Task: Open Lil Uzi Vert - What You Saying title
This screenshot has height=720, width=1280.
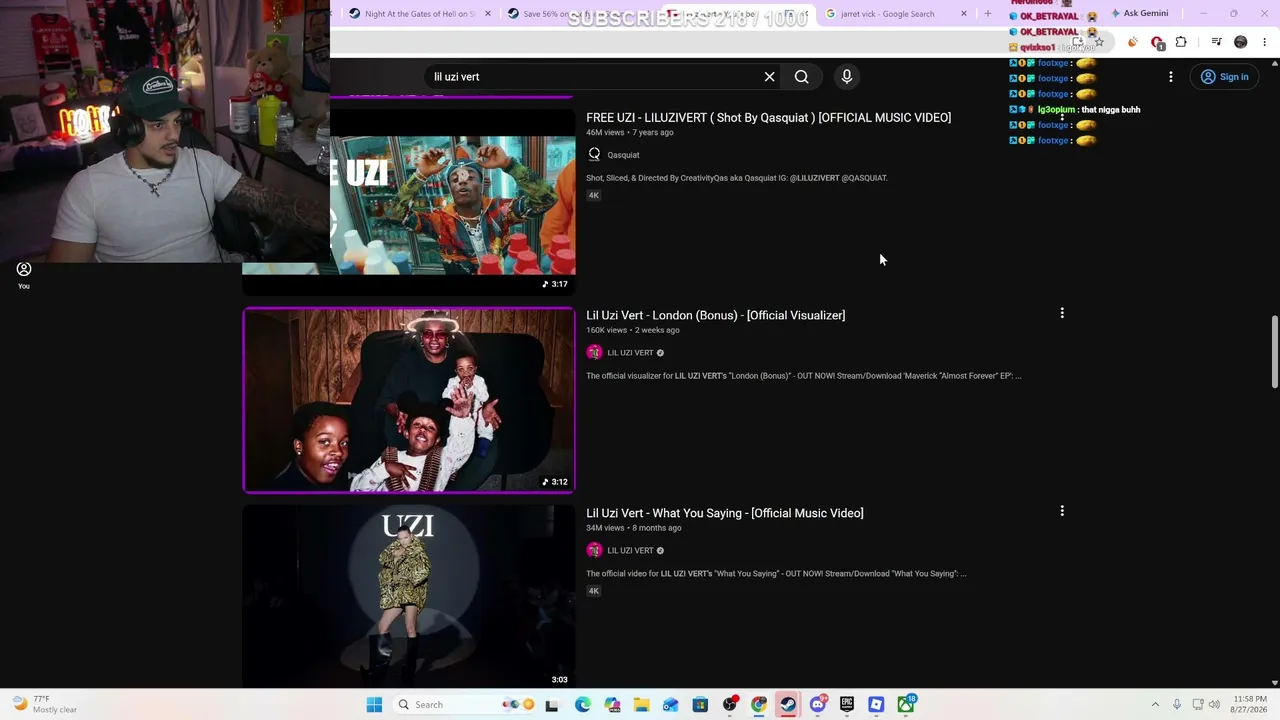Action: pos(724,514)
